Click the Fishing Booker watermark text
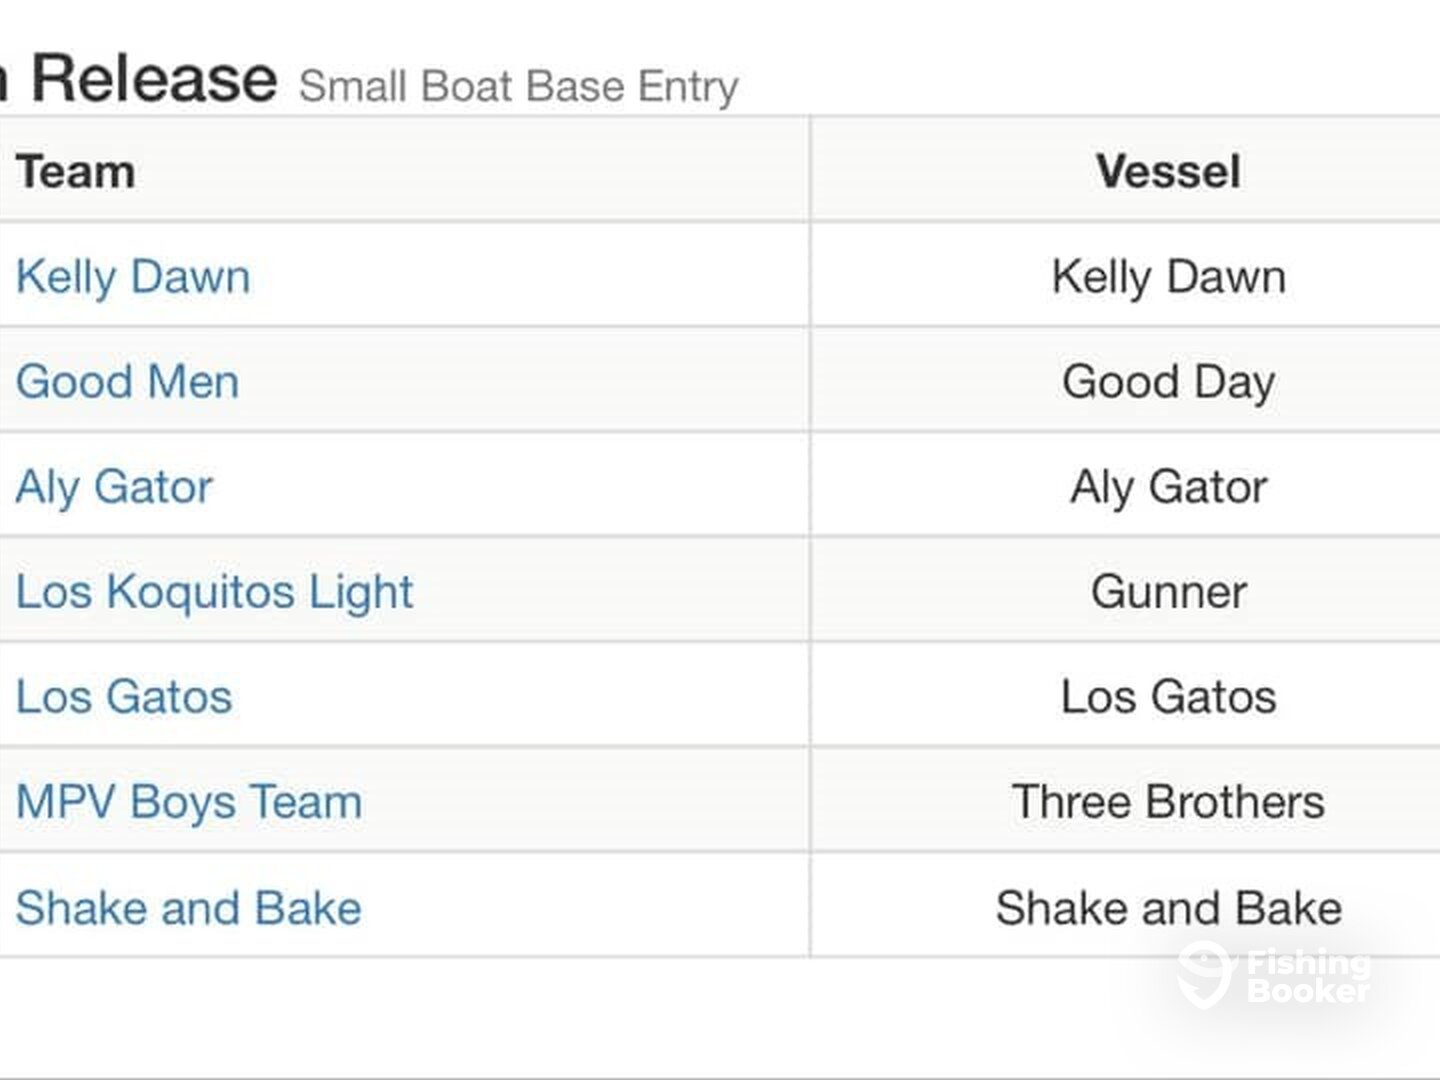 tap(1309, 977)
